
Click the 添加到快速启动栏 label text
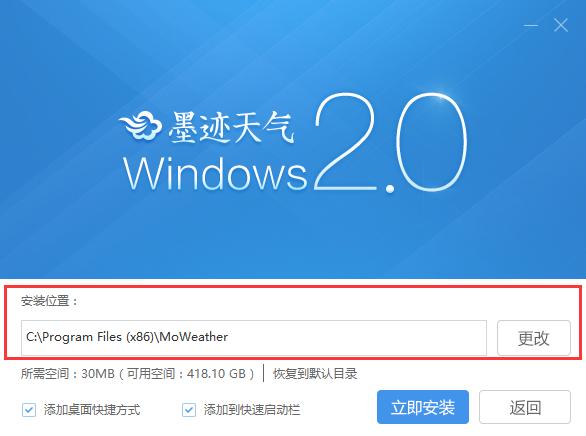click(252, 410)
